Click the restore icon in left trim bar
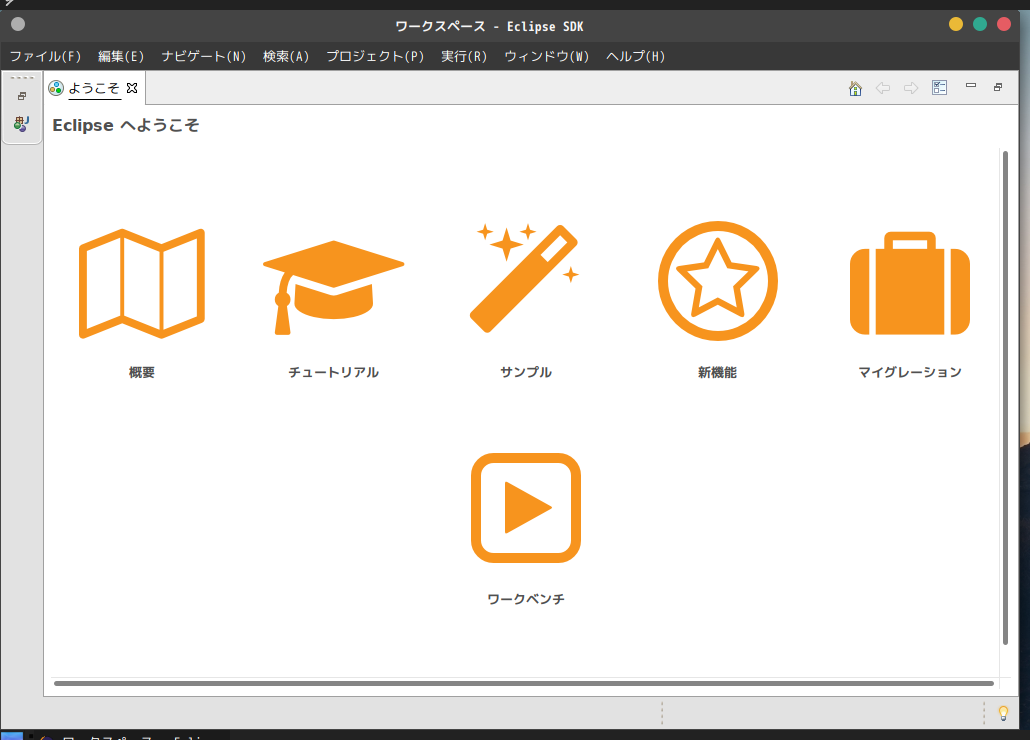Screen dimensions: 1030x740 click(22, 96)
